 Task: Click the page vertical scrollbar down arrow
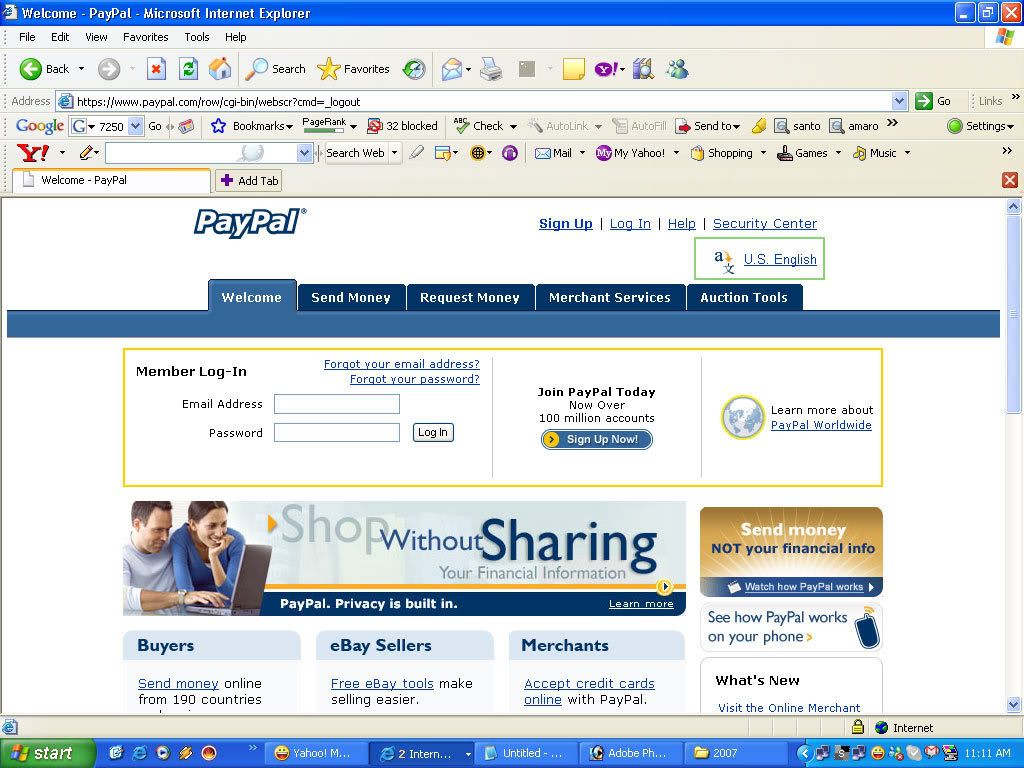(1013, 705)
